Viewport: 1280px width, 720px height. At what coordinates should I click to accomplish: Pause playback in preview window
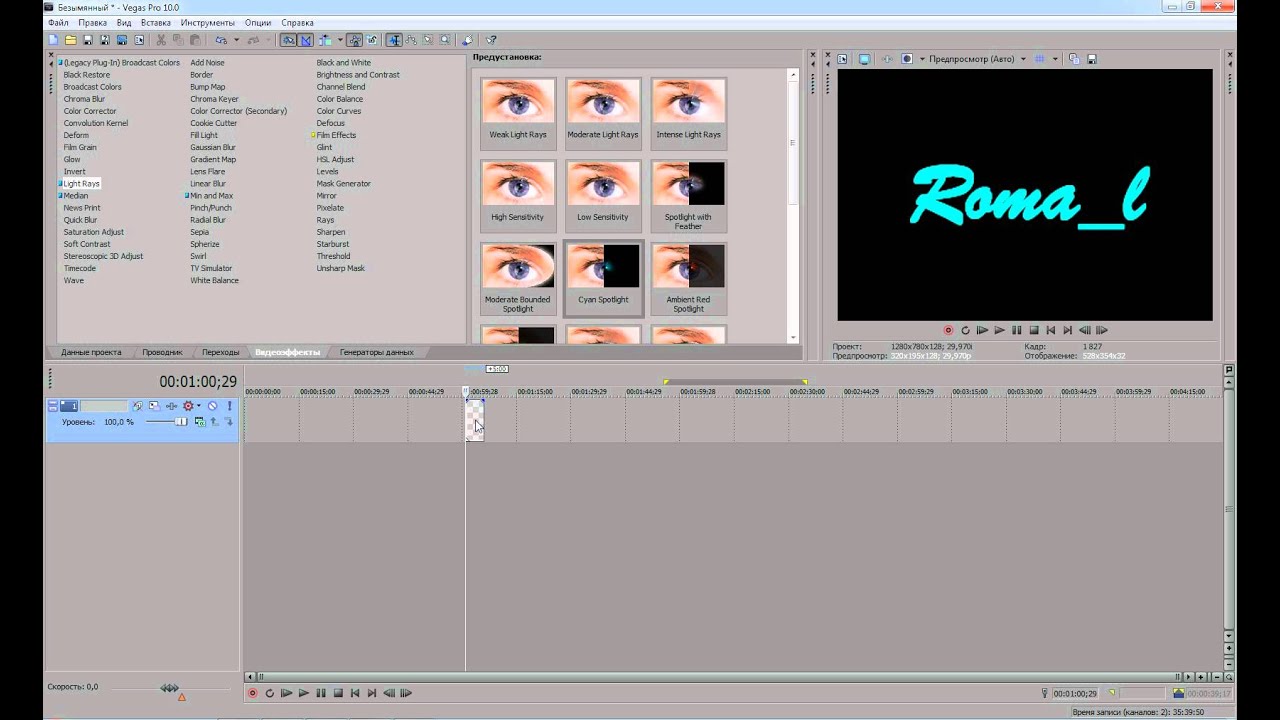(x=1017, y=330)
